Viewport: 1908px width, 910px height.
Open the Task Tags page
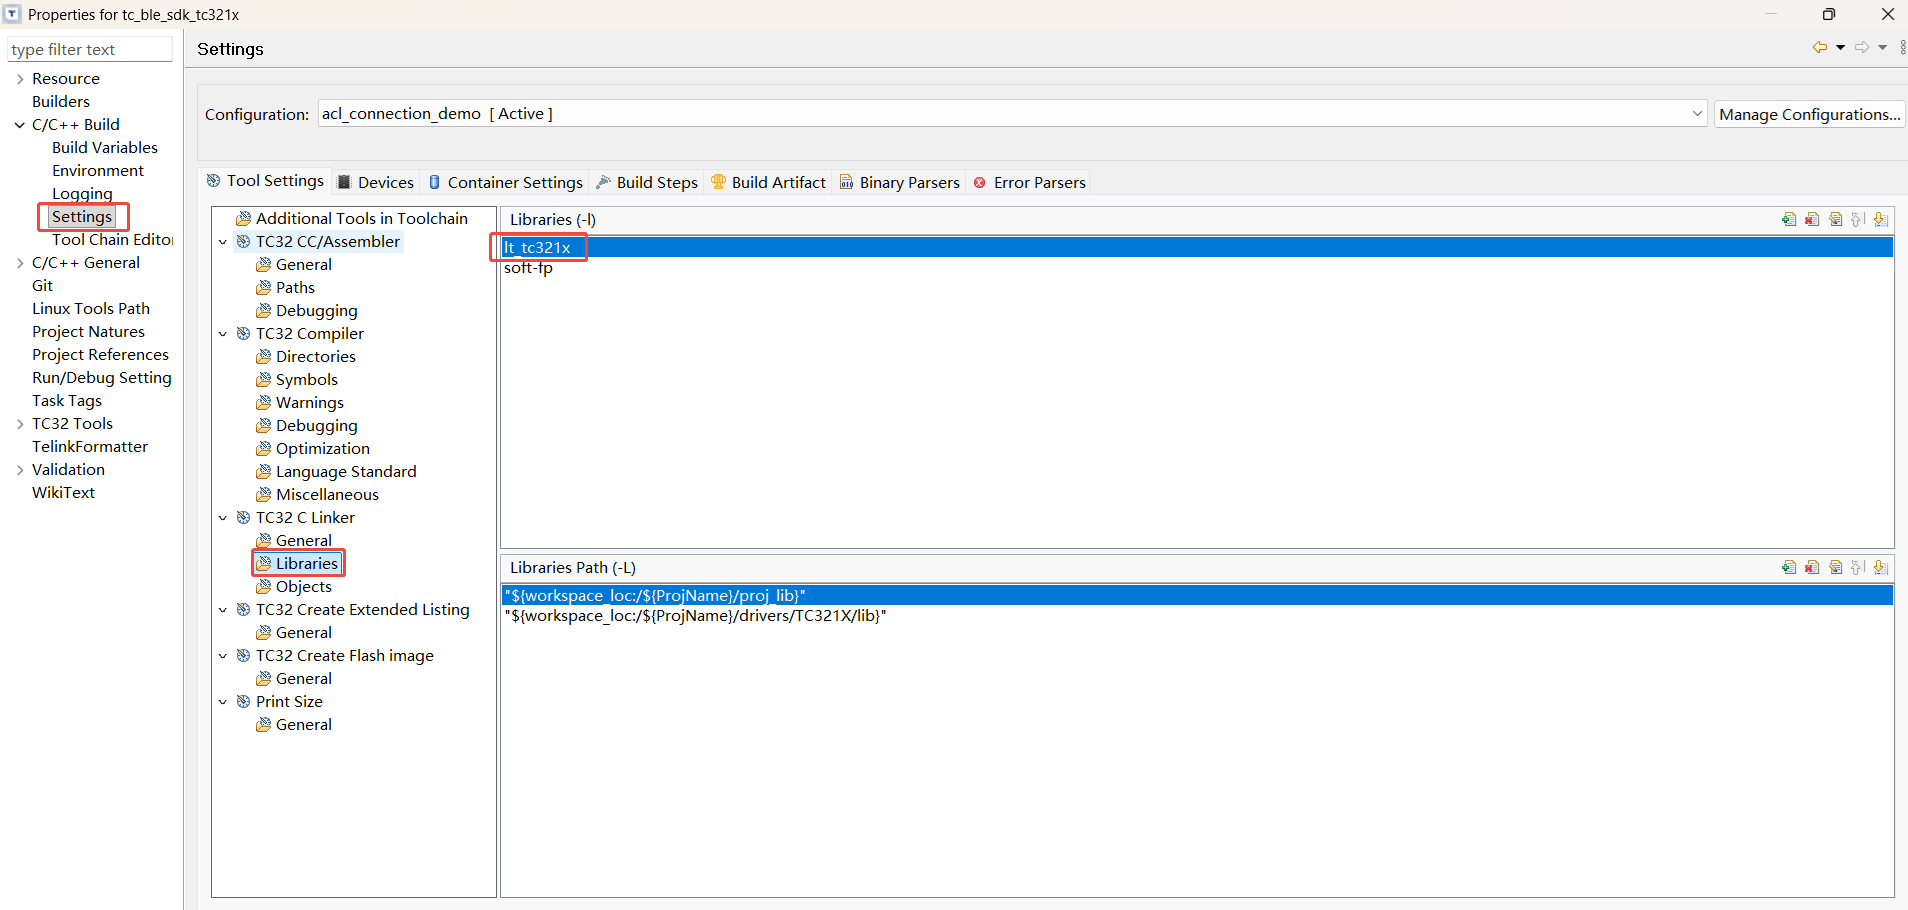tap(67, 401)
